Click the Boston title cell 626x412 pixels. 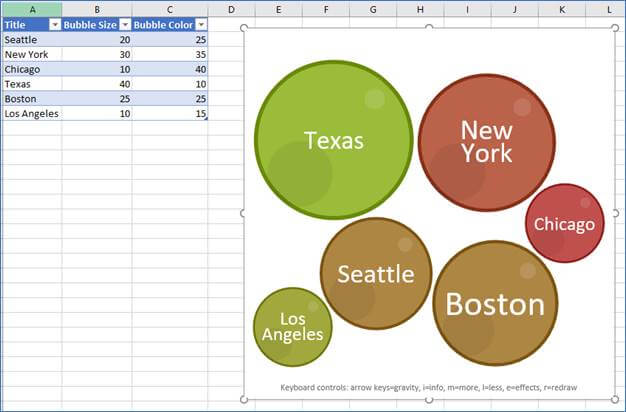[x=32, y=99]
